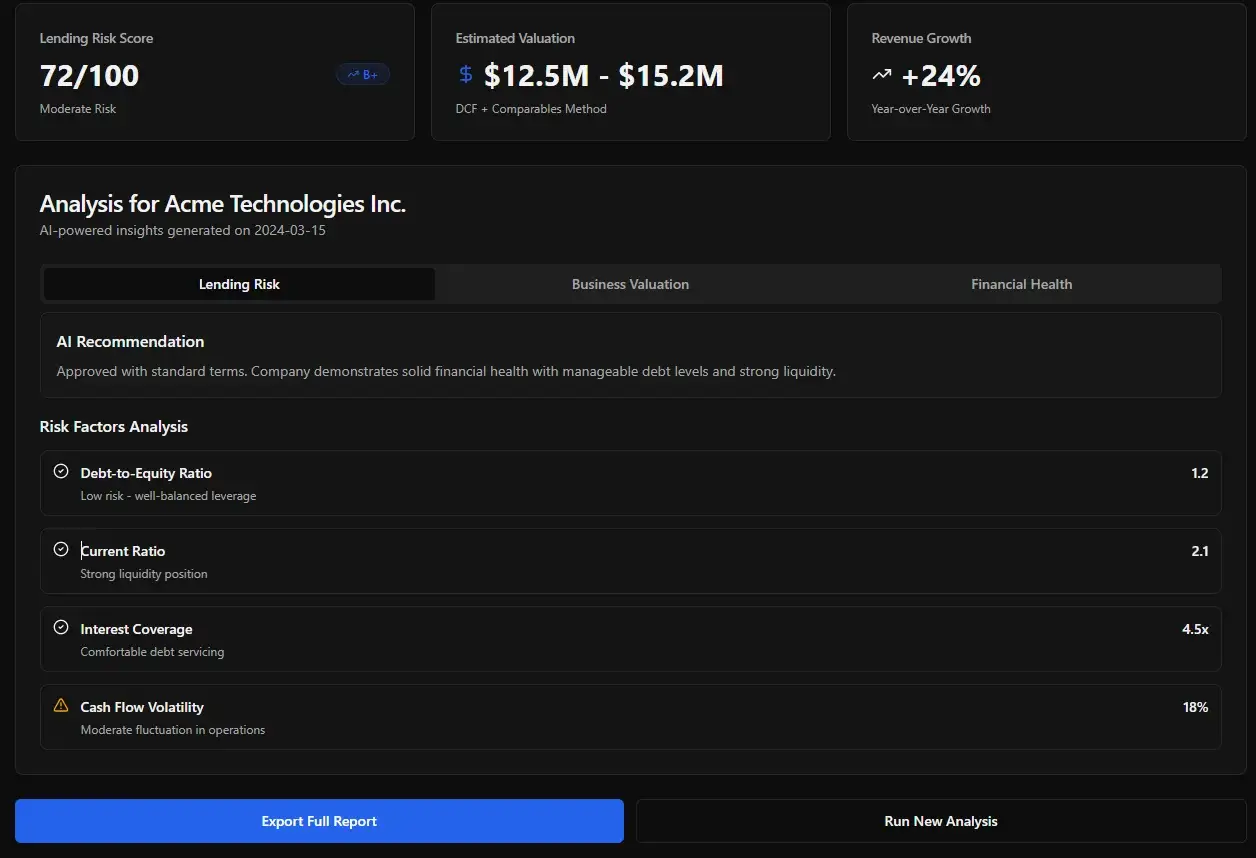Select the AI Recommendation heading
The image size is (1256, 858).
coord(130,341)
